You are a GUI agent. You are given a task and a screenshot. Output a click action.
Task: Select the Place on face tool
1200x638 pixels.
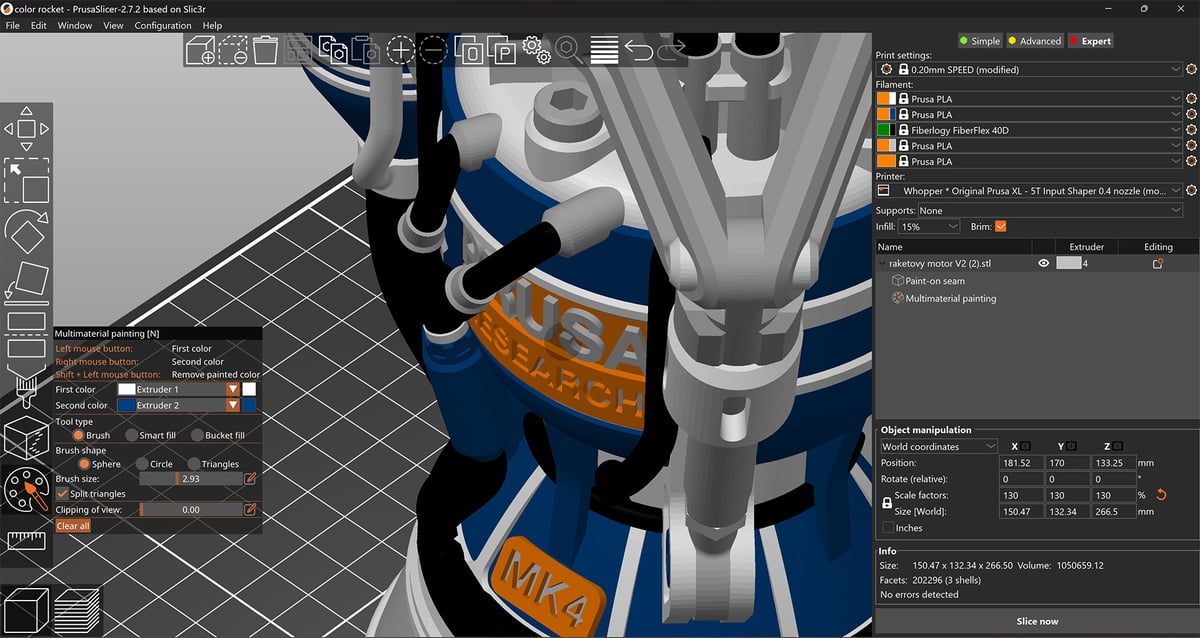(x=27, y=284)
